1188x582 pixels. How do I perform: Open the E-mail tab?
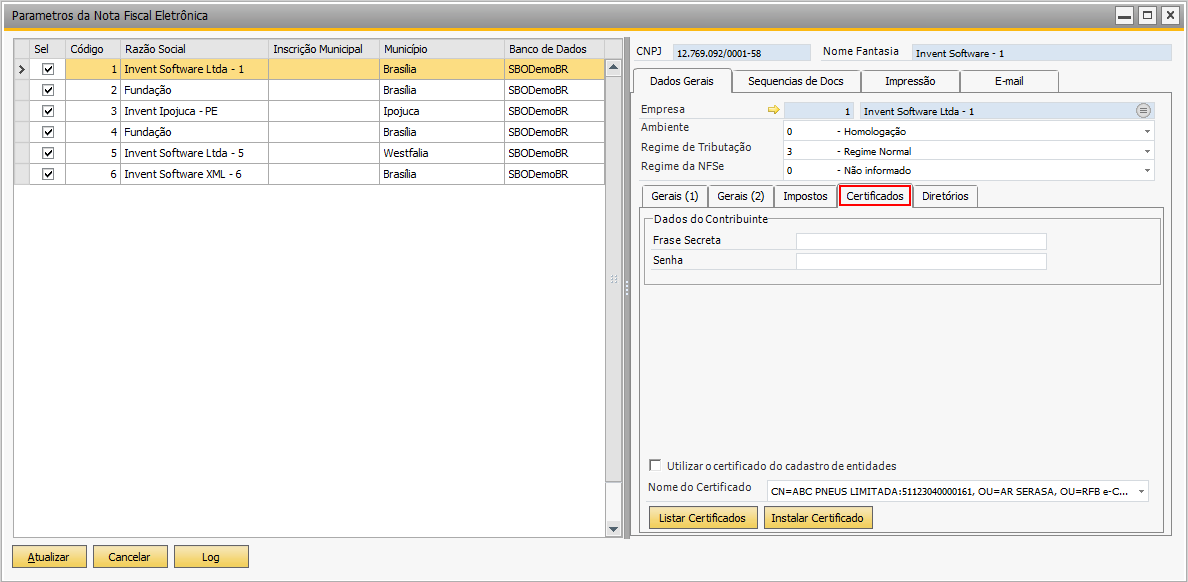(1009, 81)
